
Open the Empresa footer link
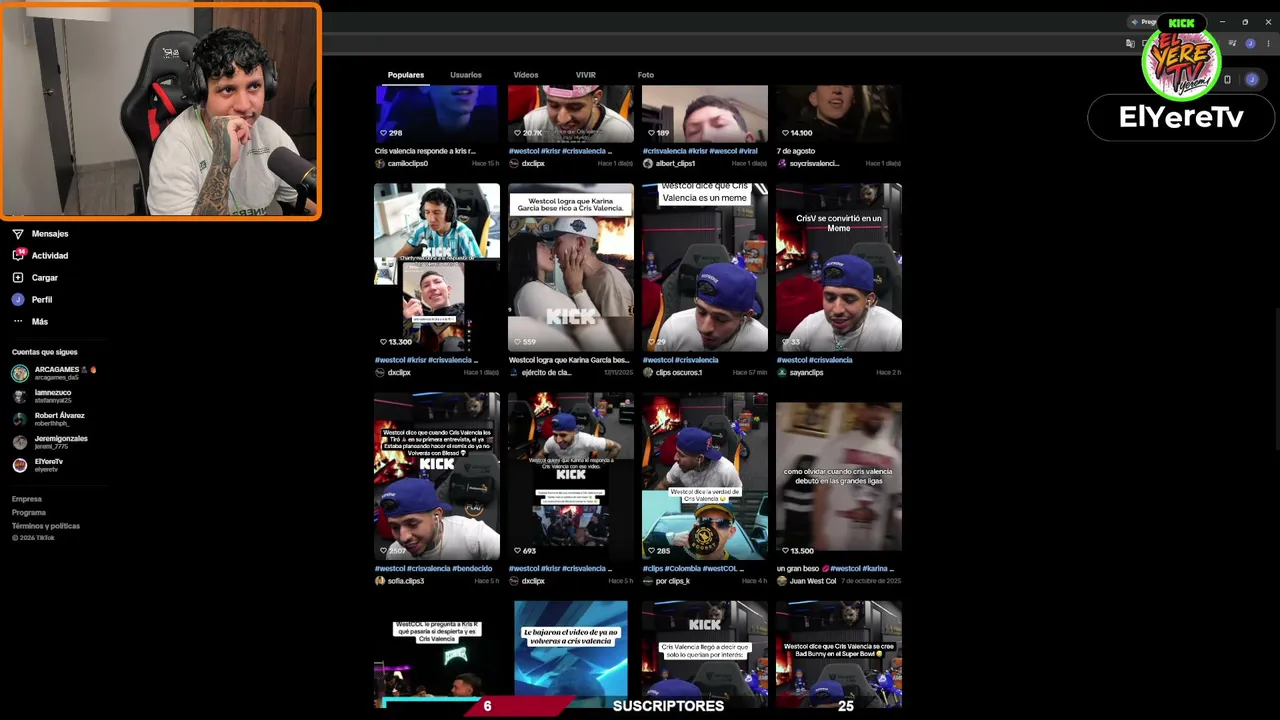pos(27,499)
